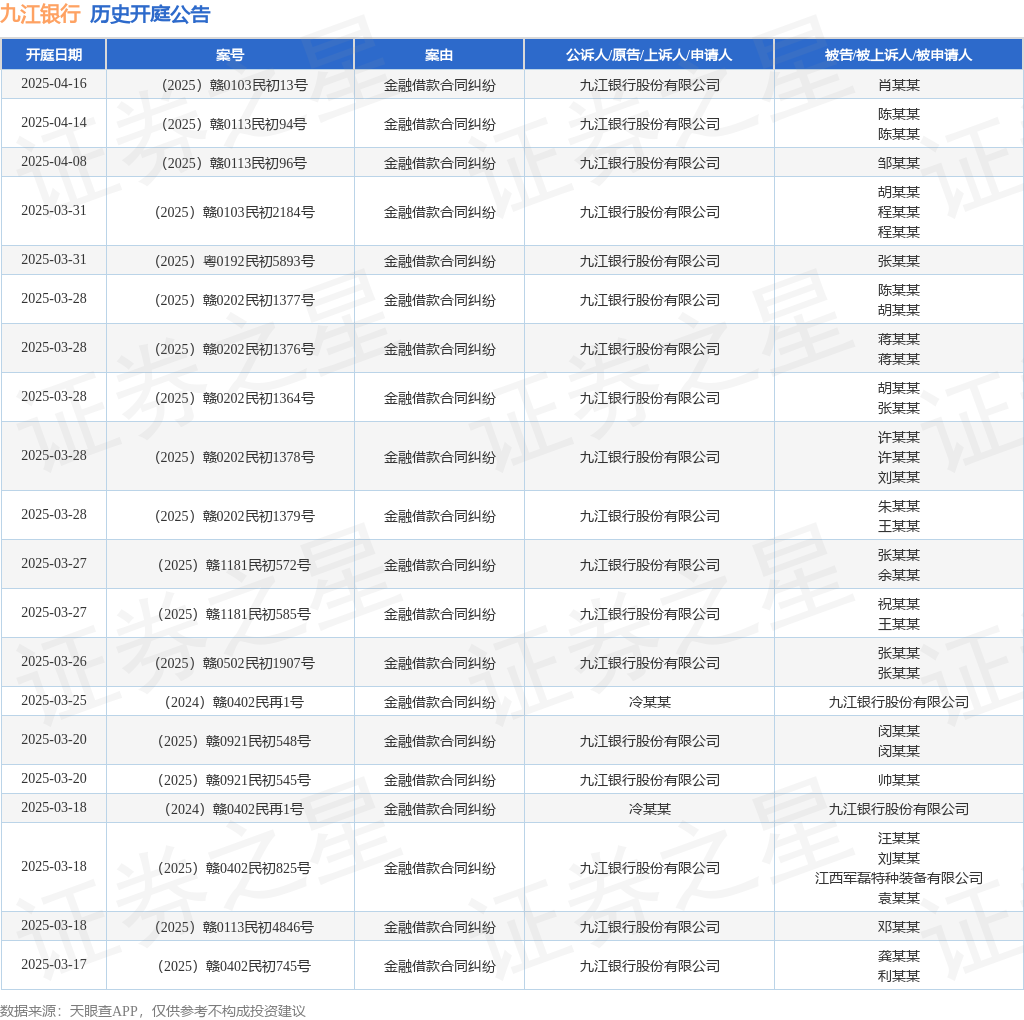Click case number 赣0103民初13号
Image resolution: width=1024 pixels, height=1020 pixels.
coord(234,85)
